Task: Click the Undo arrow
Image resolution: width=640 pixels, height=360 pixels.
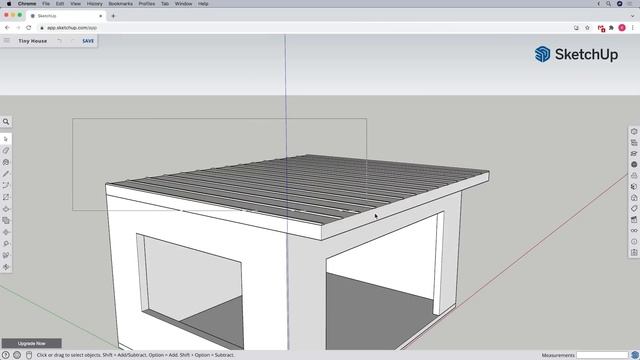Action: (x=60, y=41)
